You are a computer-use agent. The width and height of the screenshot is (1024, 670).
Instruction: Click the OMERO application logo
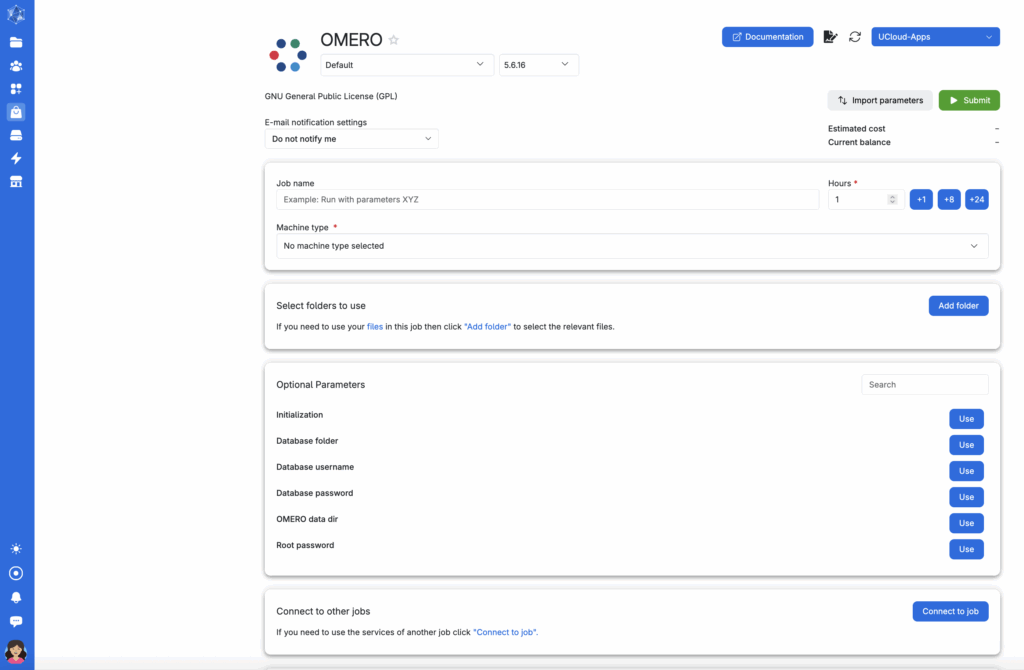click(x=288, y=55)
